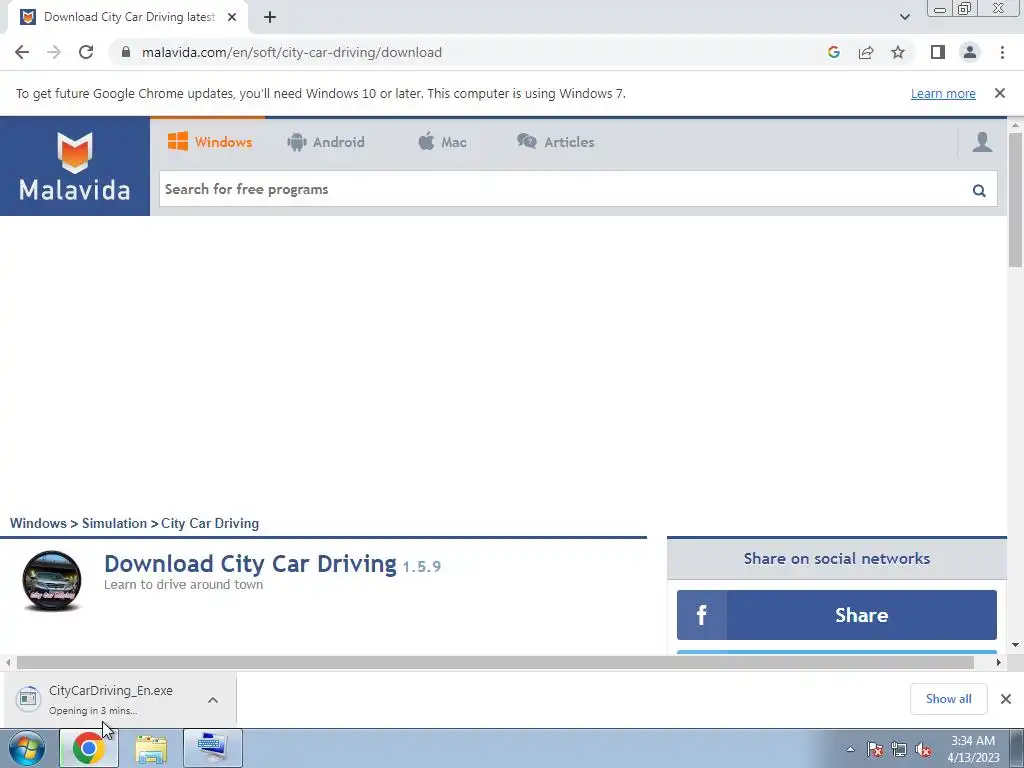Open the Chrome profile avatar
Image resolution: width=1024 pixels, height=768 pixels.
pos(970,52)
